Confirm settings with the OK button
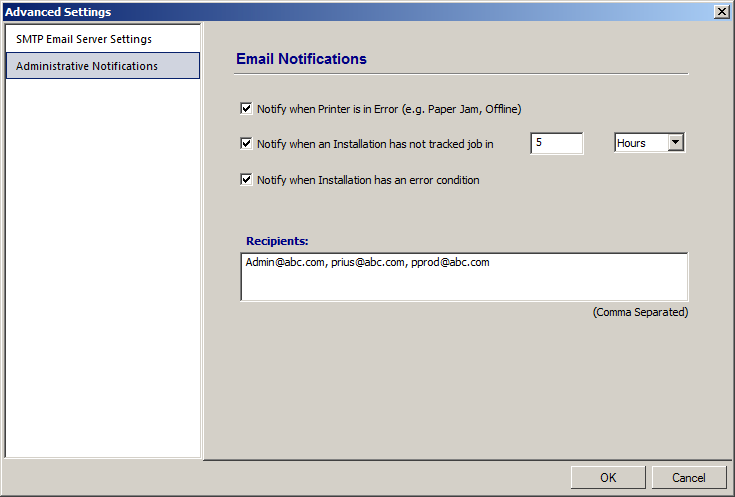 (x=608, y=477)
